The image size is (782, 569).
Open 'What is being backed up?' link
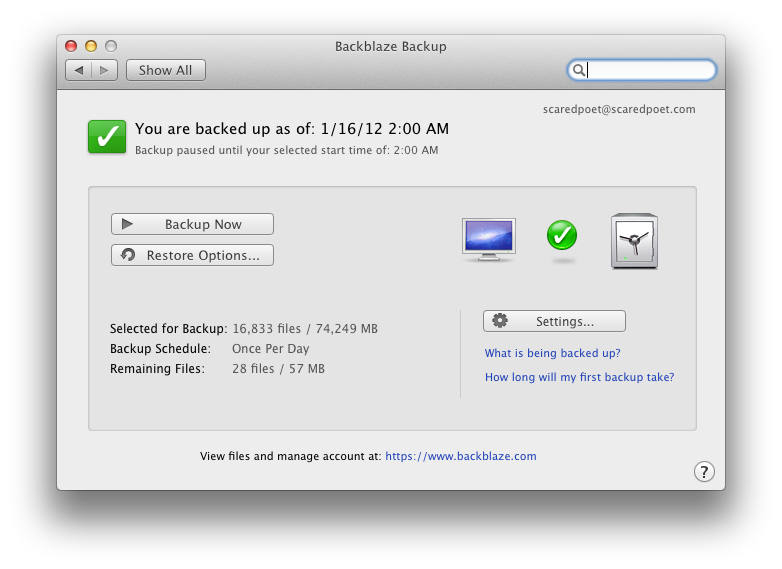pos(553,353)
